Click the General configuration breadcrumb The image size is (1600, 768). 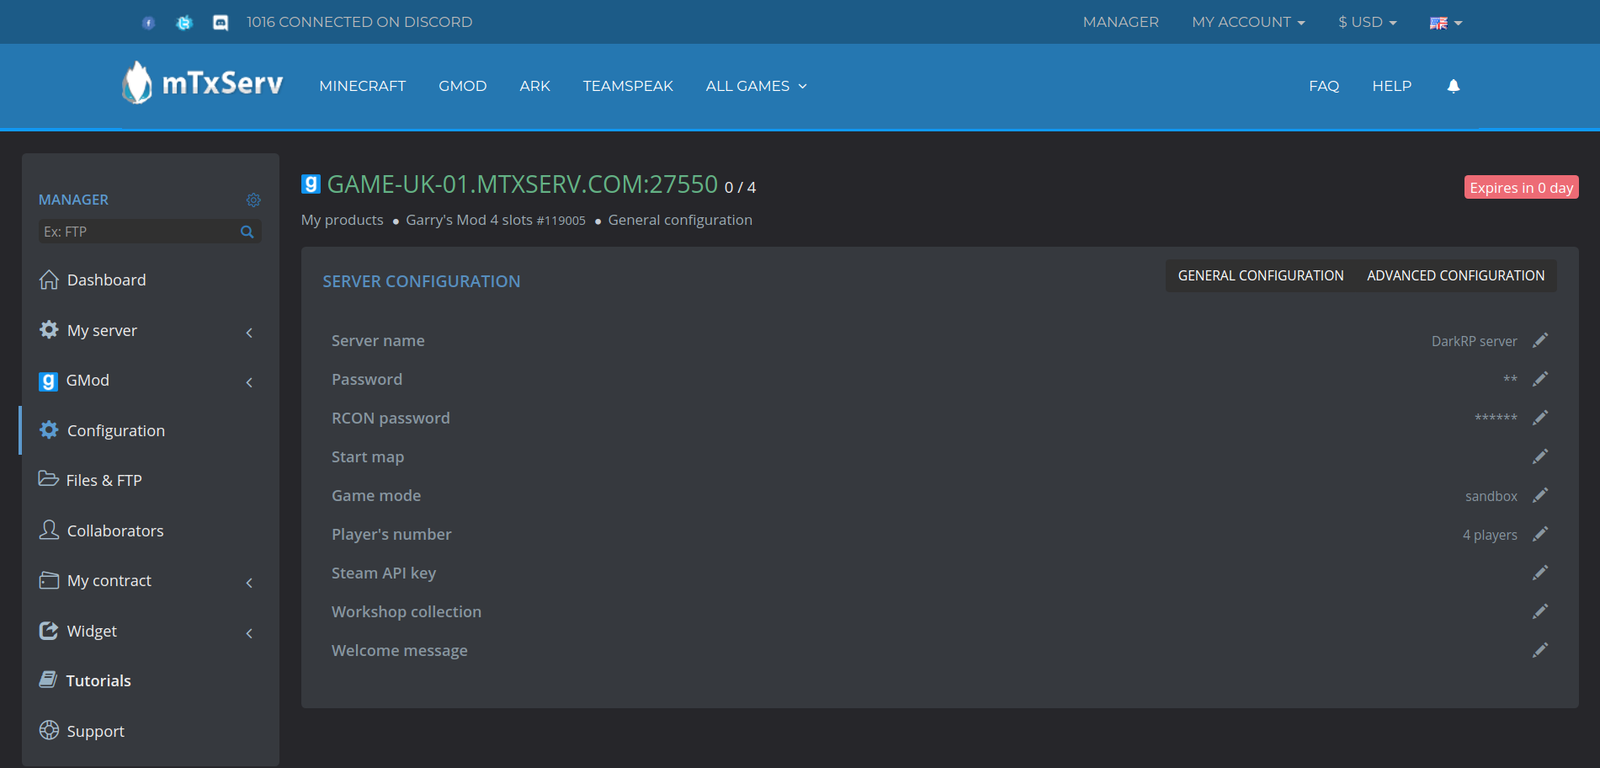tap(680, 220)
